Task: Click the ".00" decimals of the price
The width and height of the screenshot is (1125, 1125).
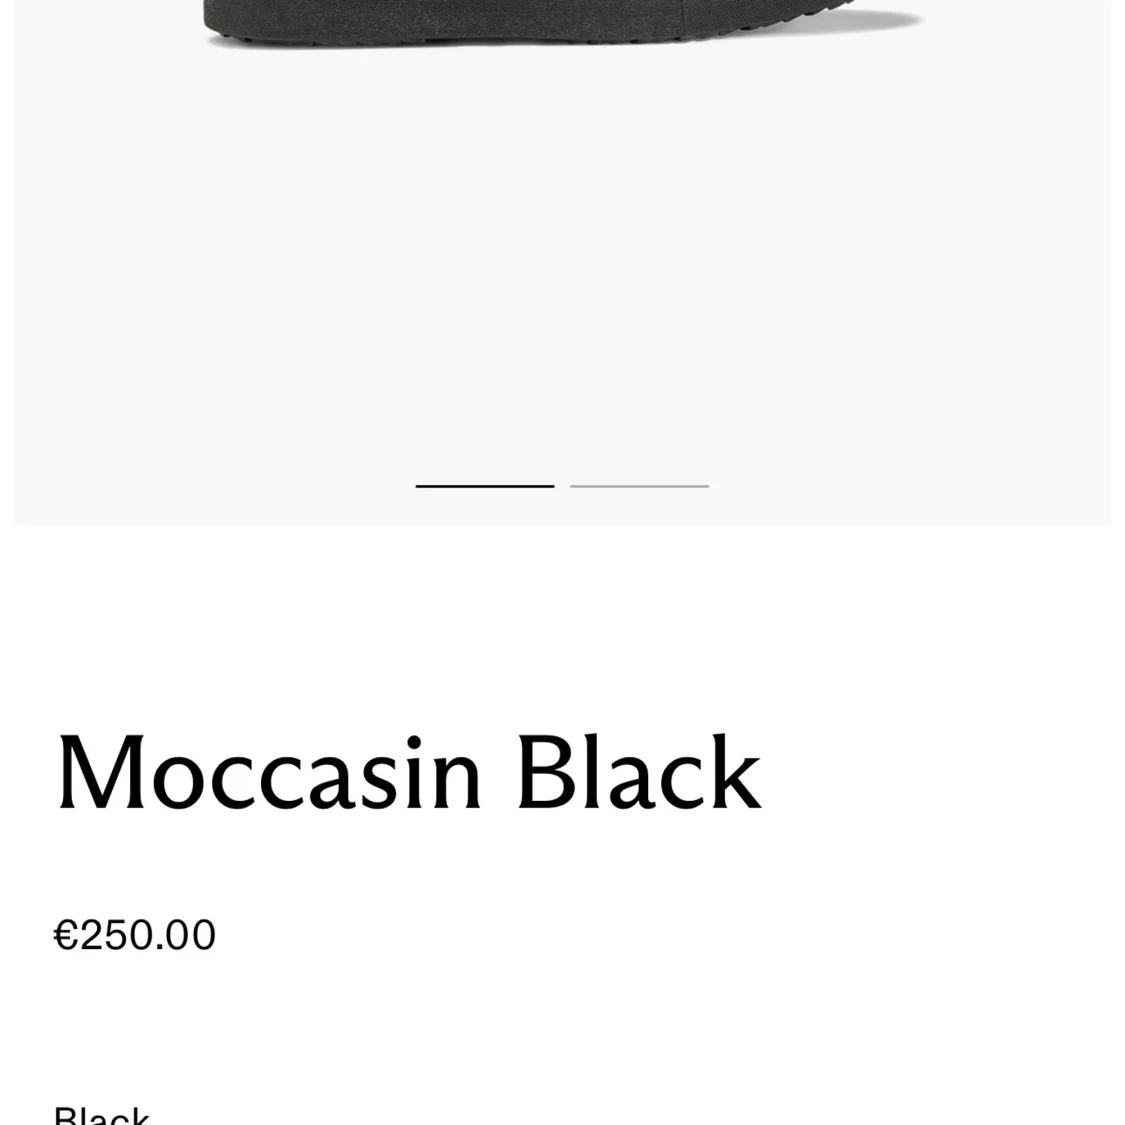Action: tap(185, 935)
